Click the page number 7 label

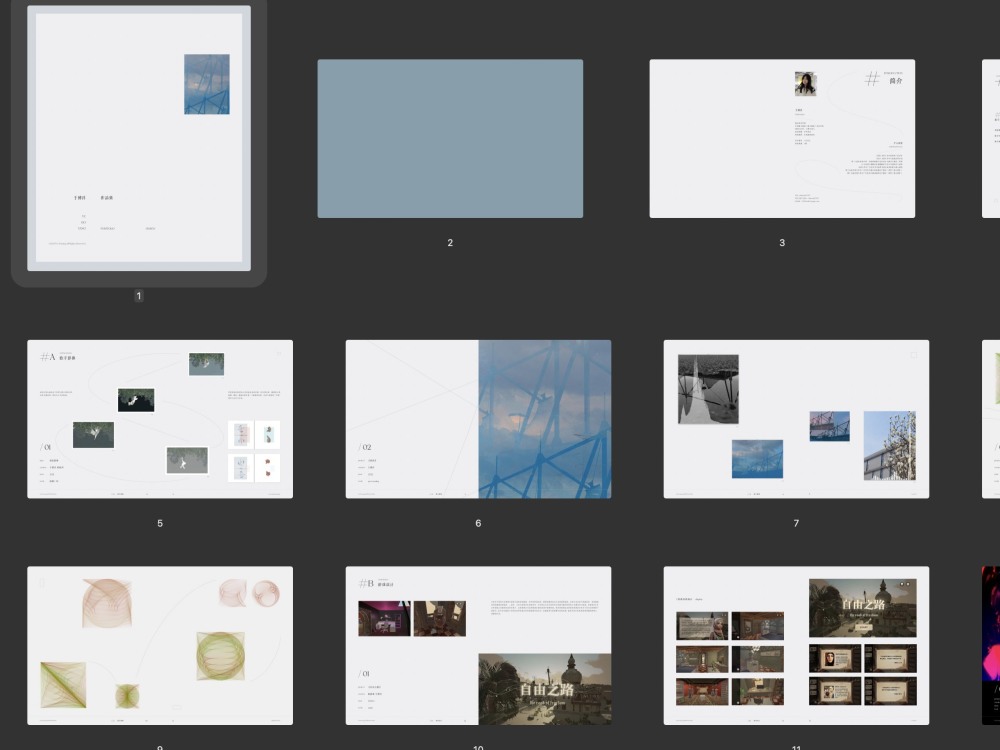click(796, 523)
